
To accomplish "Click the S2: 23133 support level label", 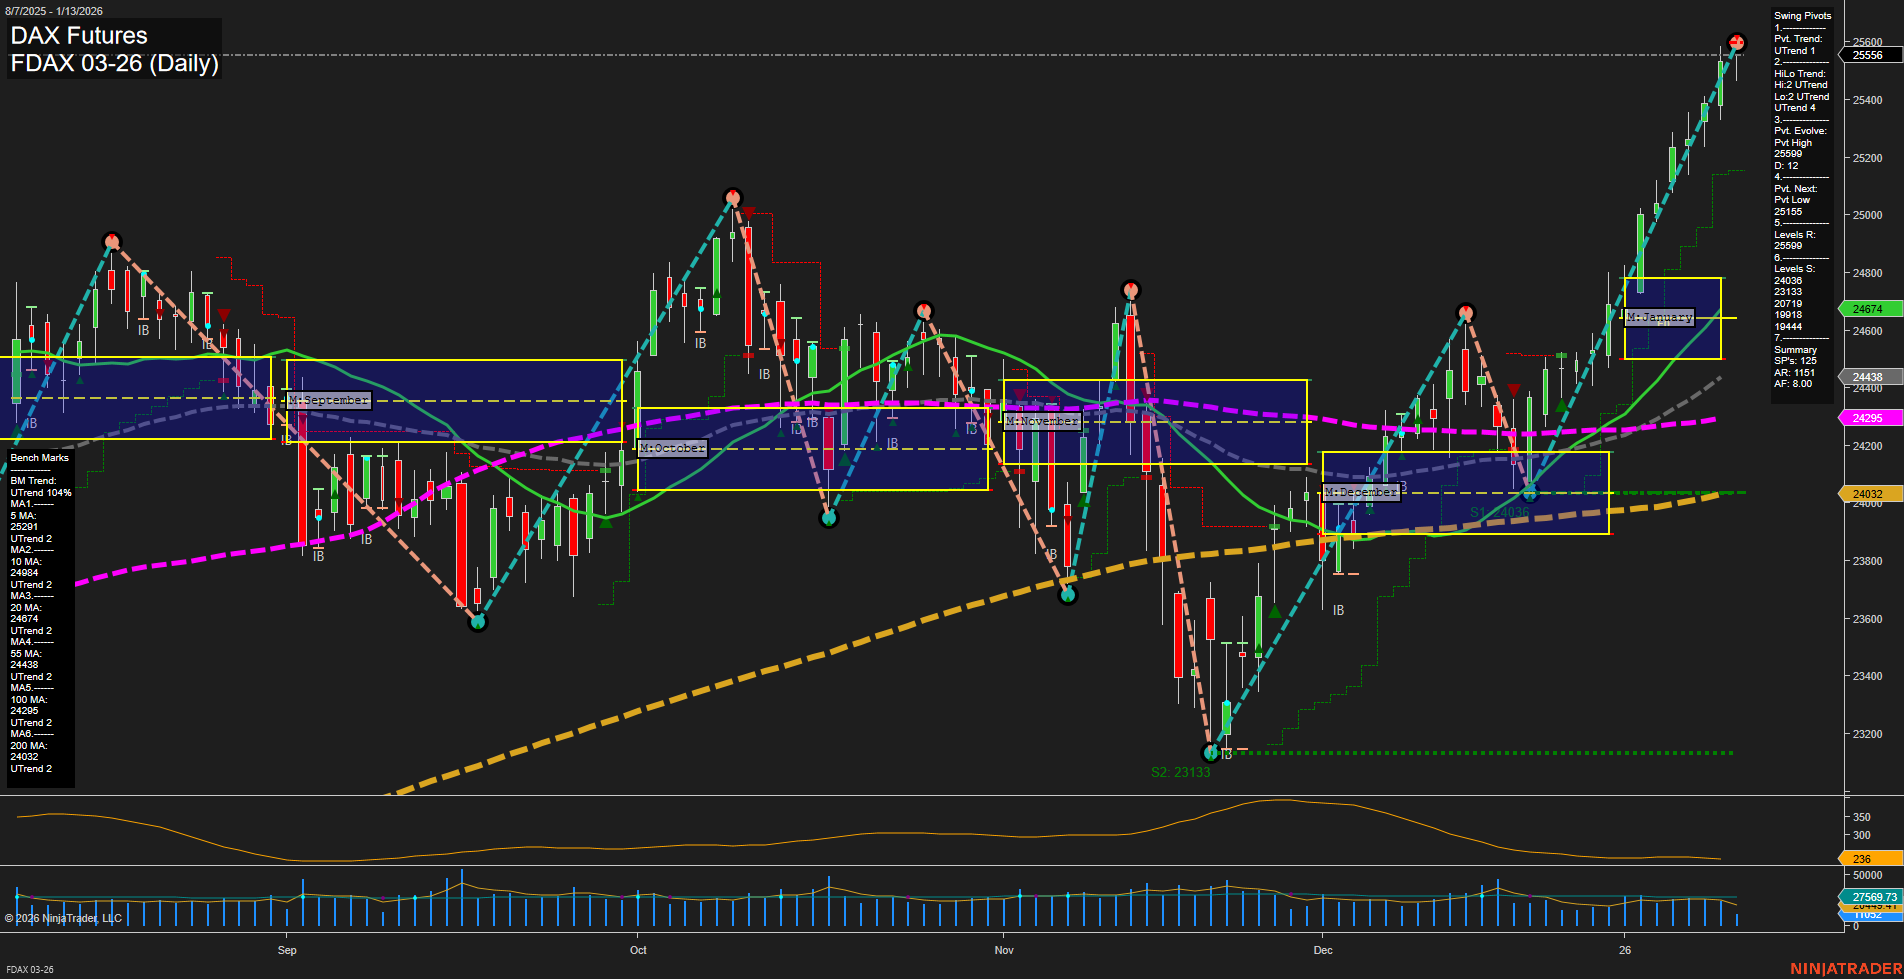I will 1181,770.
